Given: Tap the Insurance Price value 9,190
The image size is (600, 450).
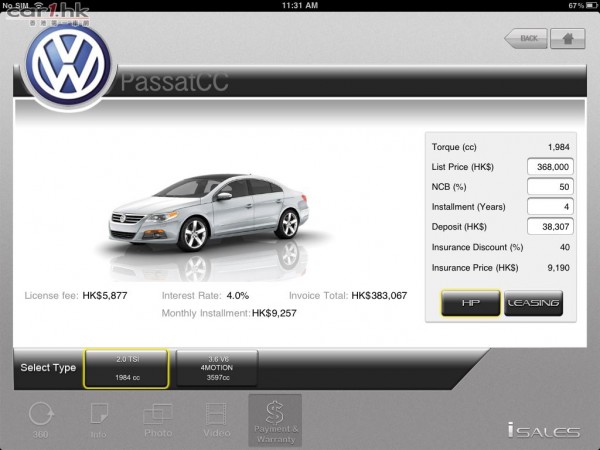Looking at the screenshot, I should [x=558, y=267].
